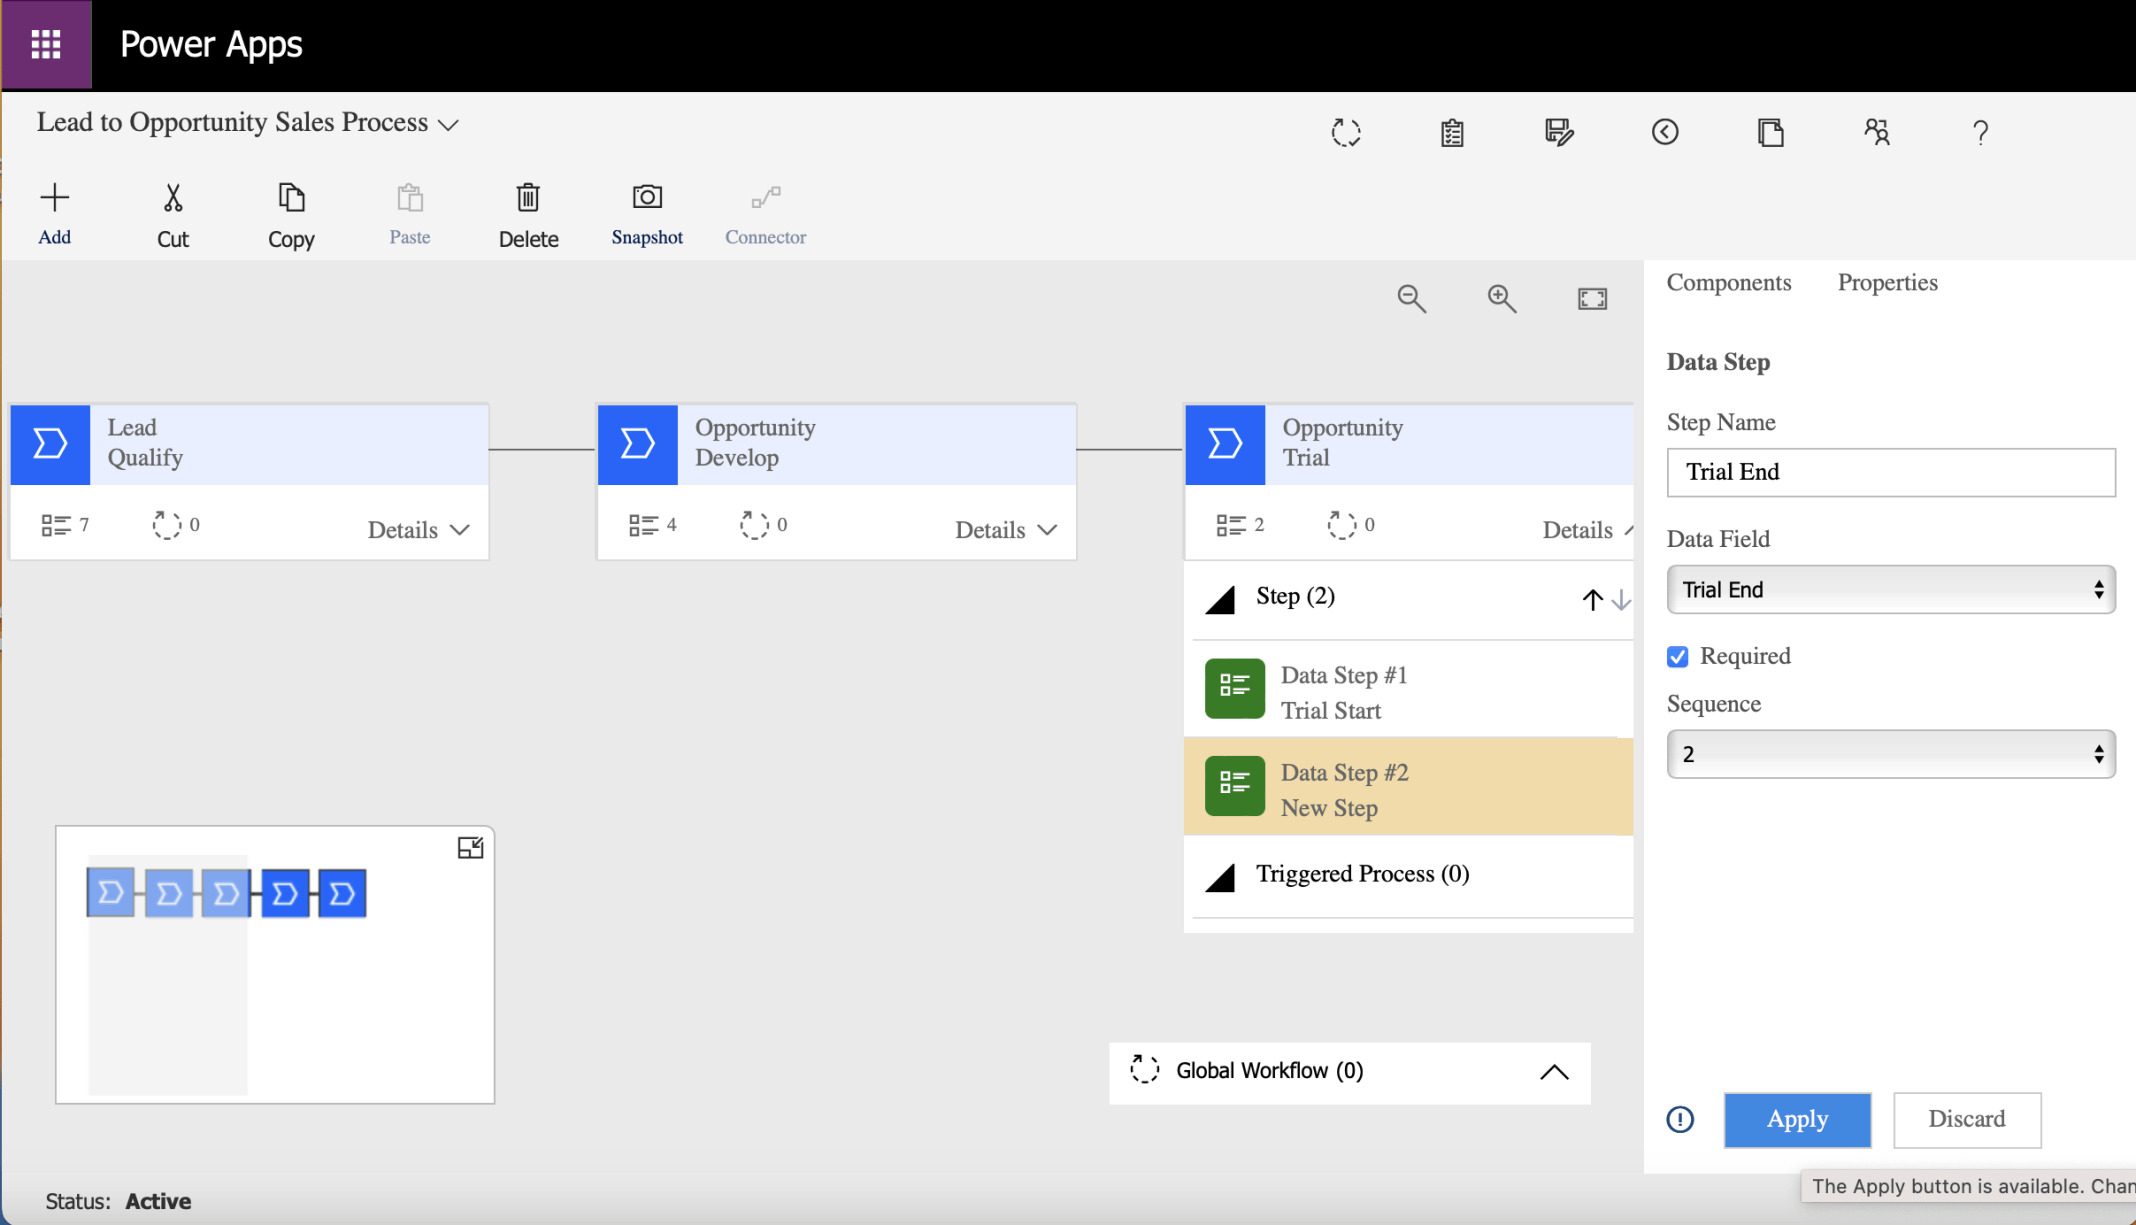Image resolution: width=2136 pixels, height=1225 pixels.
Task: Click the help question mark icon
Action: pyautogui.click(x=1980, y=132)
